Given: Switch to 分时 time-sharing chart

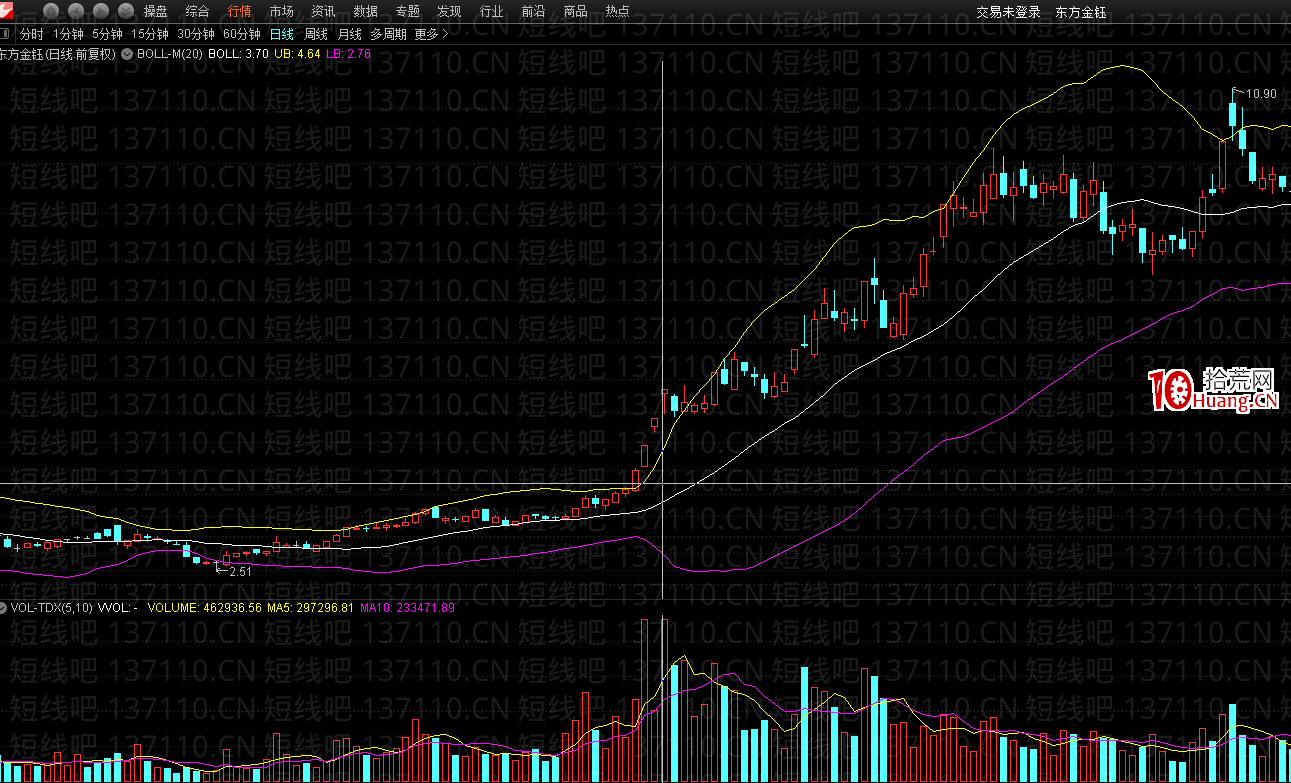Looking at the screenshot, I should pyautogui.click(x=31, y=33).
